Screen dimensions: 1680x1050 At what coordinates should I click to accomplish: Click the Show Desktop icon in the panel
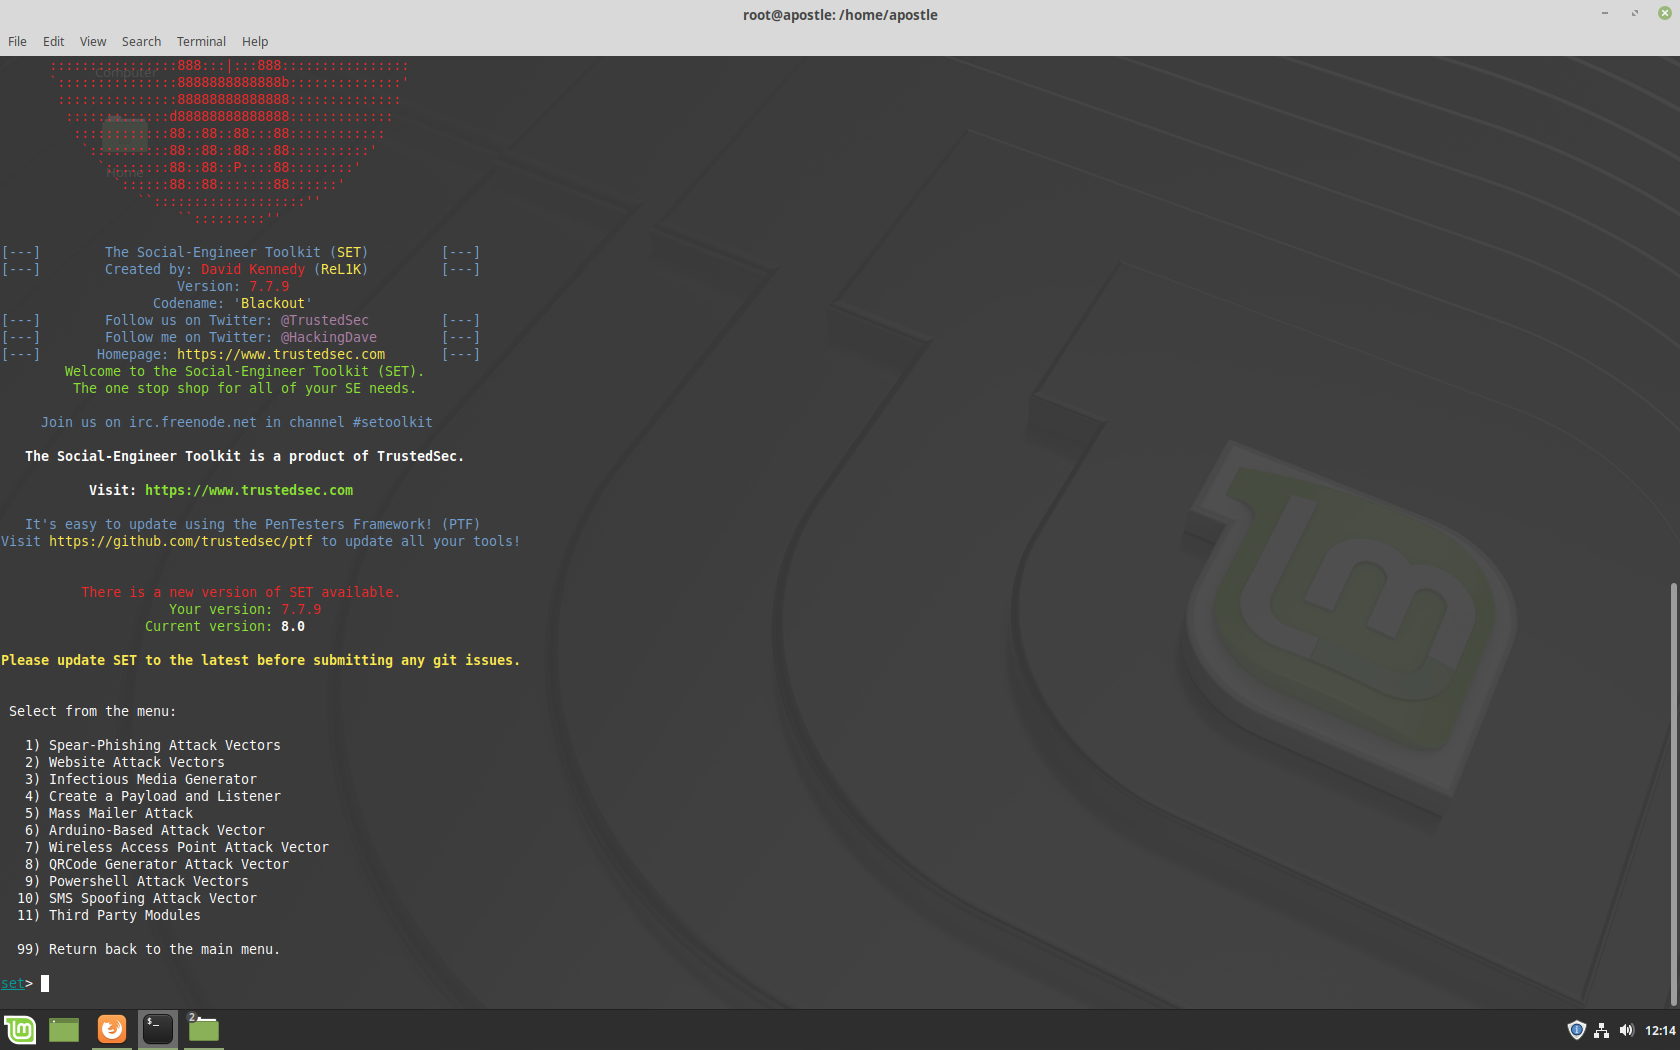tap(64, 1029)
